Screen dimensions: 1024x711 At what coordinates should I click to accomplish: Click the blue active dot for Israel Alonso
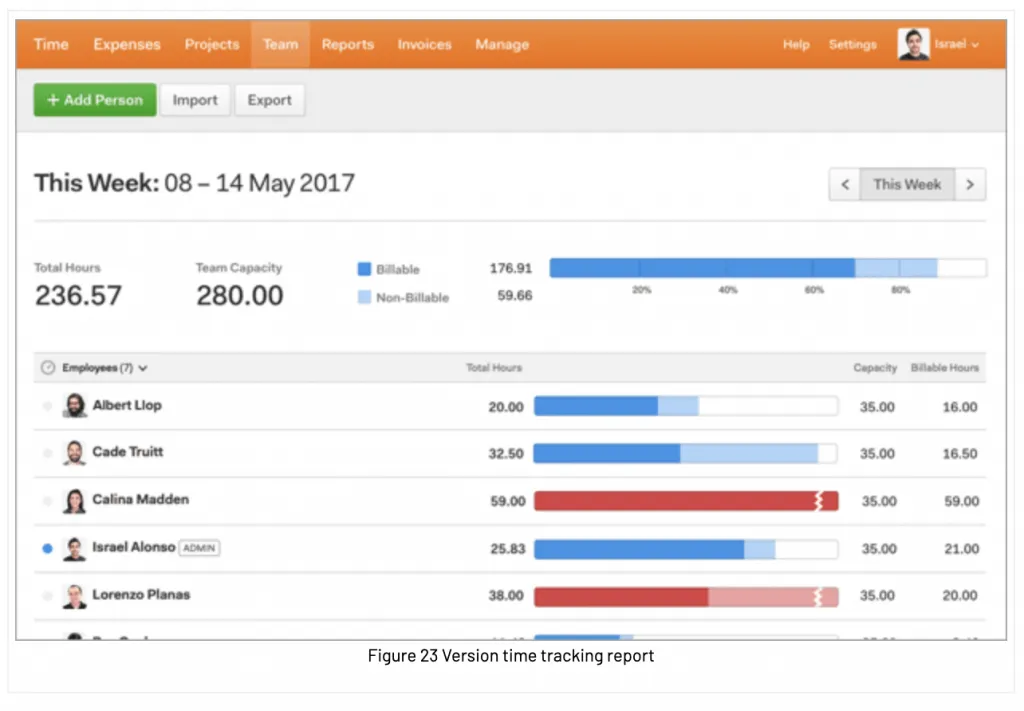coord(47,548)
